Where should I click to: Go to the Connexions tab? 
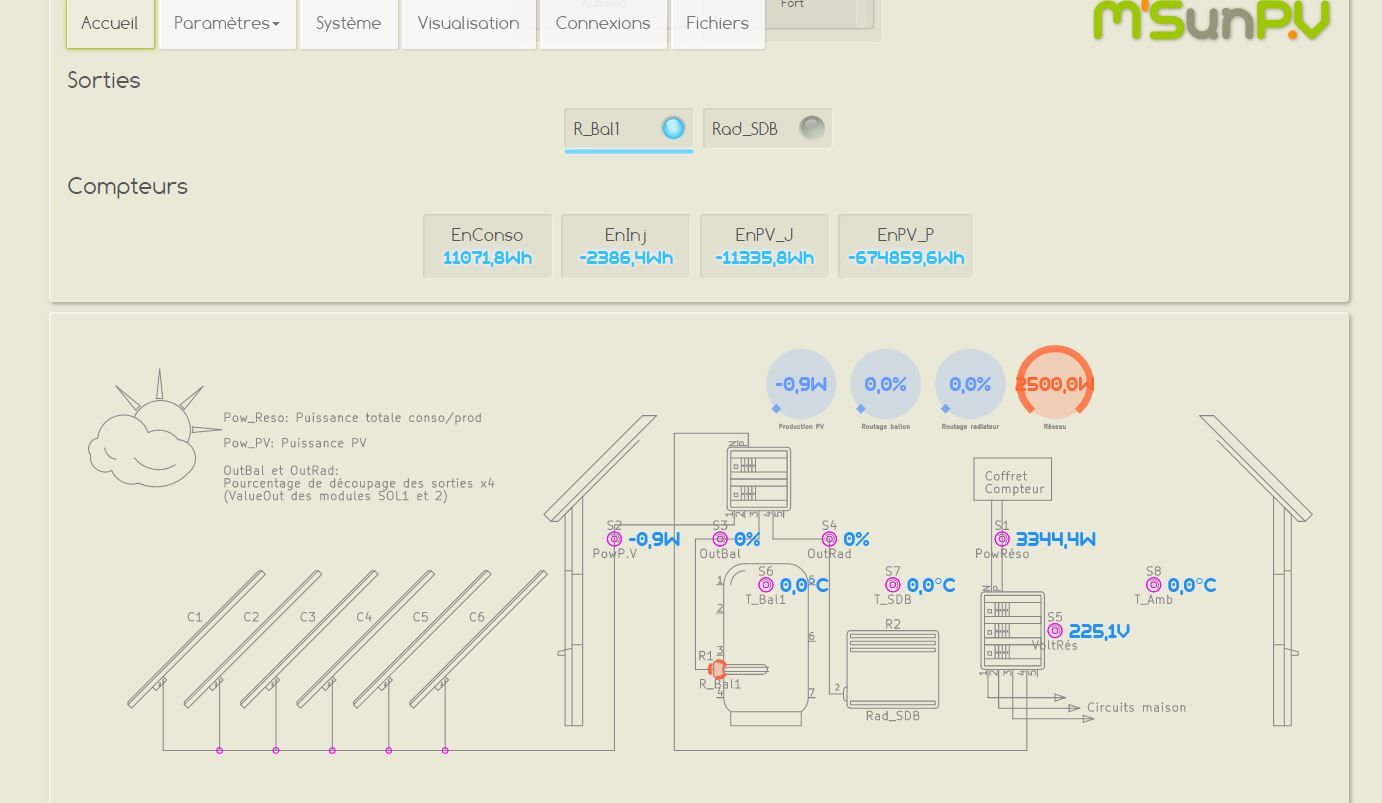click(603, 23)
